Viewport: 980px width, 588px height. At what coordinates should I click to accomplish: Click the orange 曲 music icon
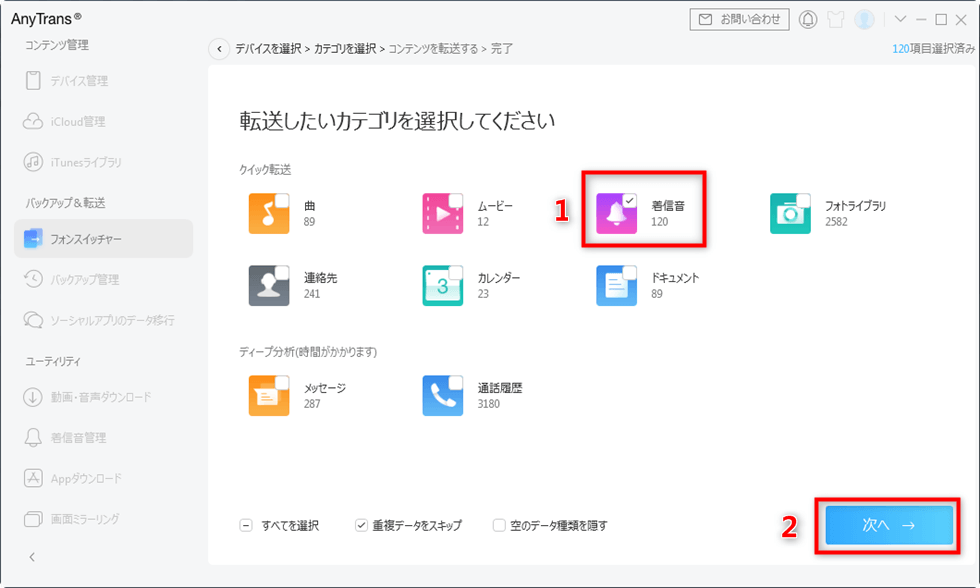tap(269, 214)
